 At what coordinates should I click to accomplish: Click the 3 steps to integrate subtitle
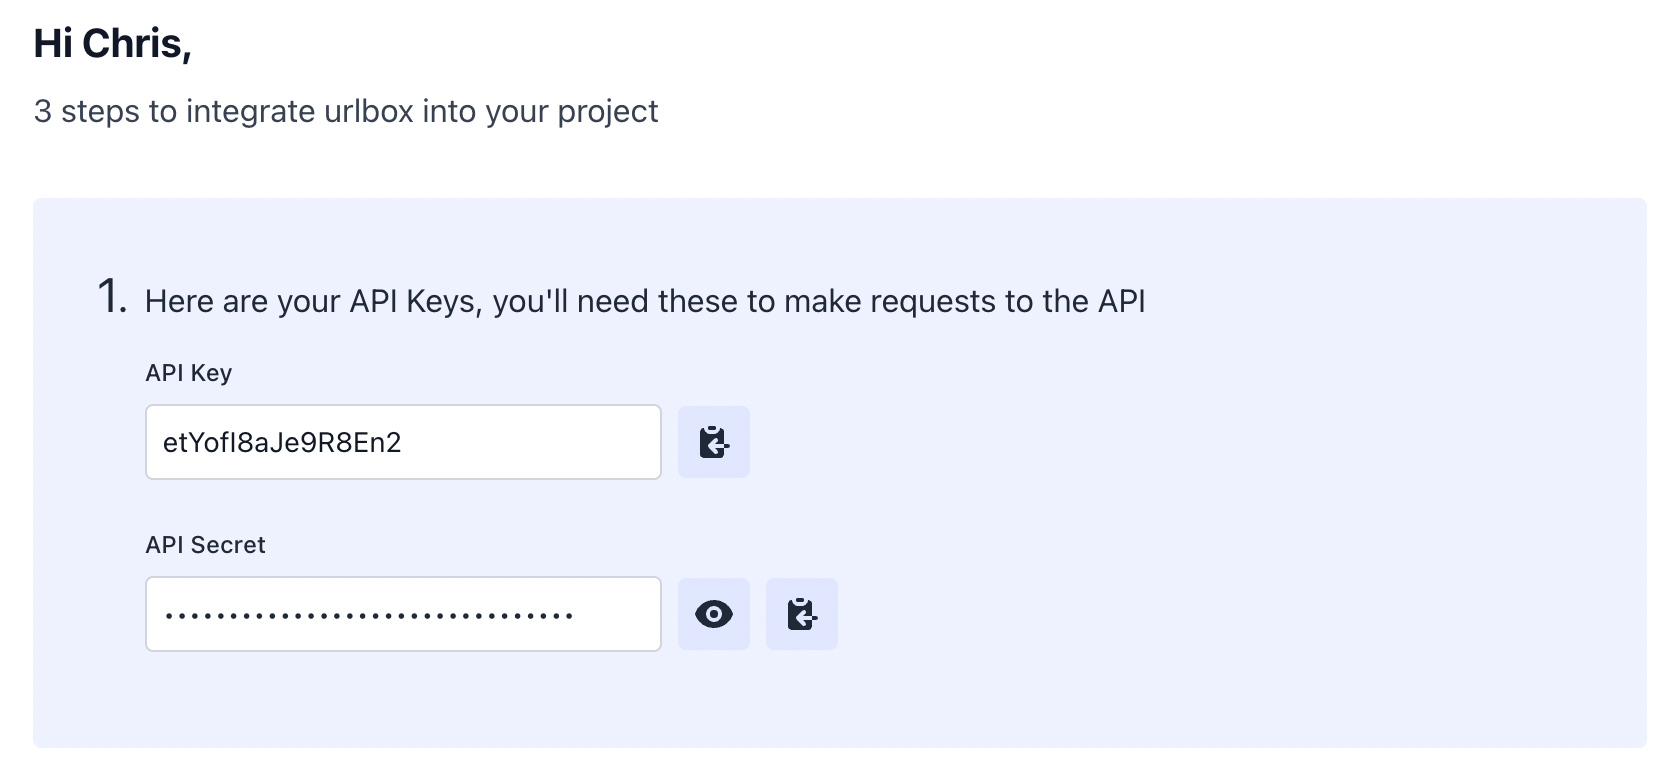tap(346, 111)
